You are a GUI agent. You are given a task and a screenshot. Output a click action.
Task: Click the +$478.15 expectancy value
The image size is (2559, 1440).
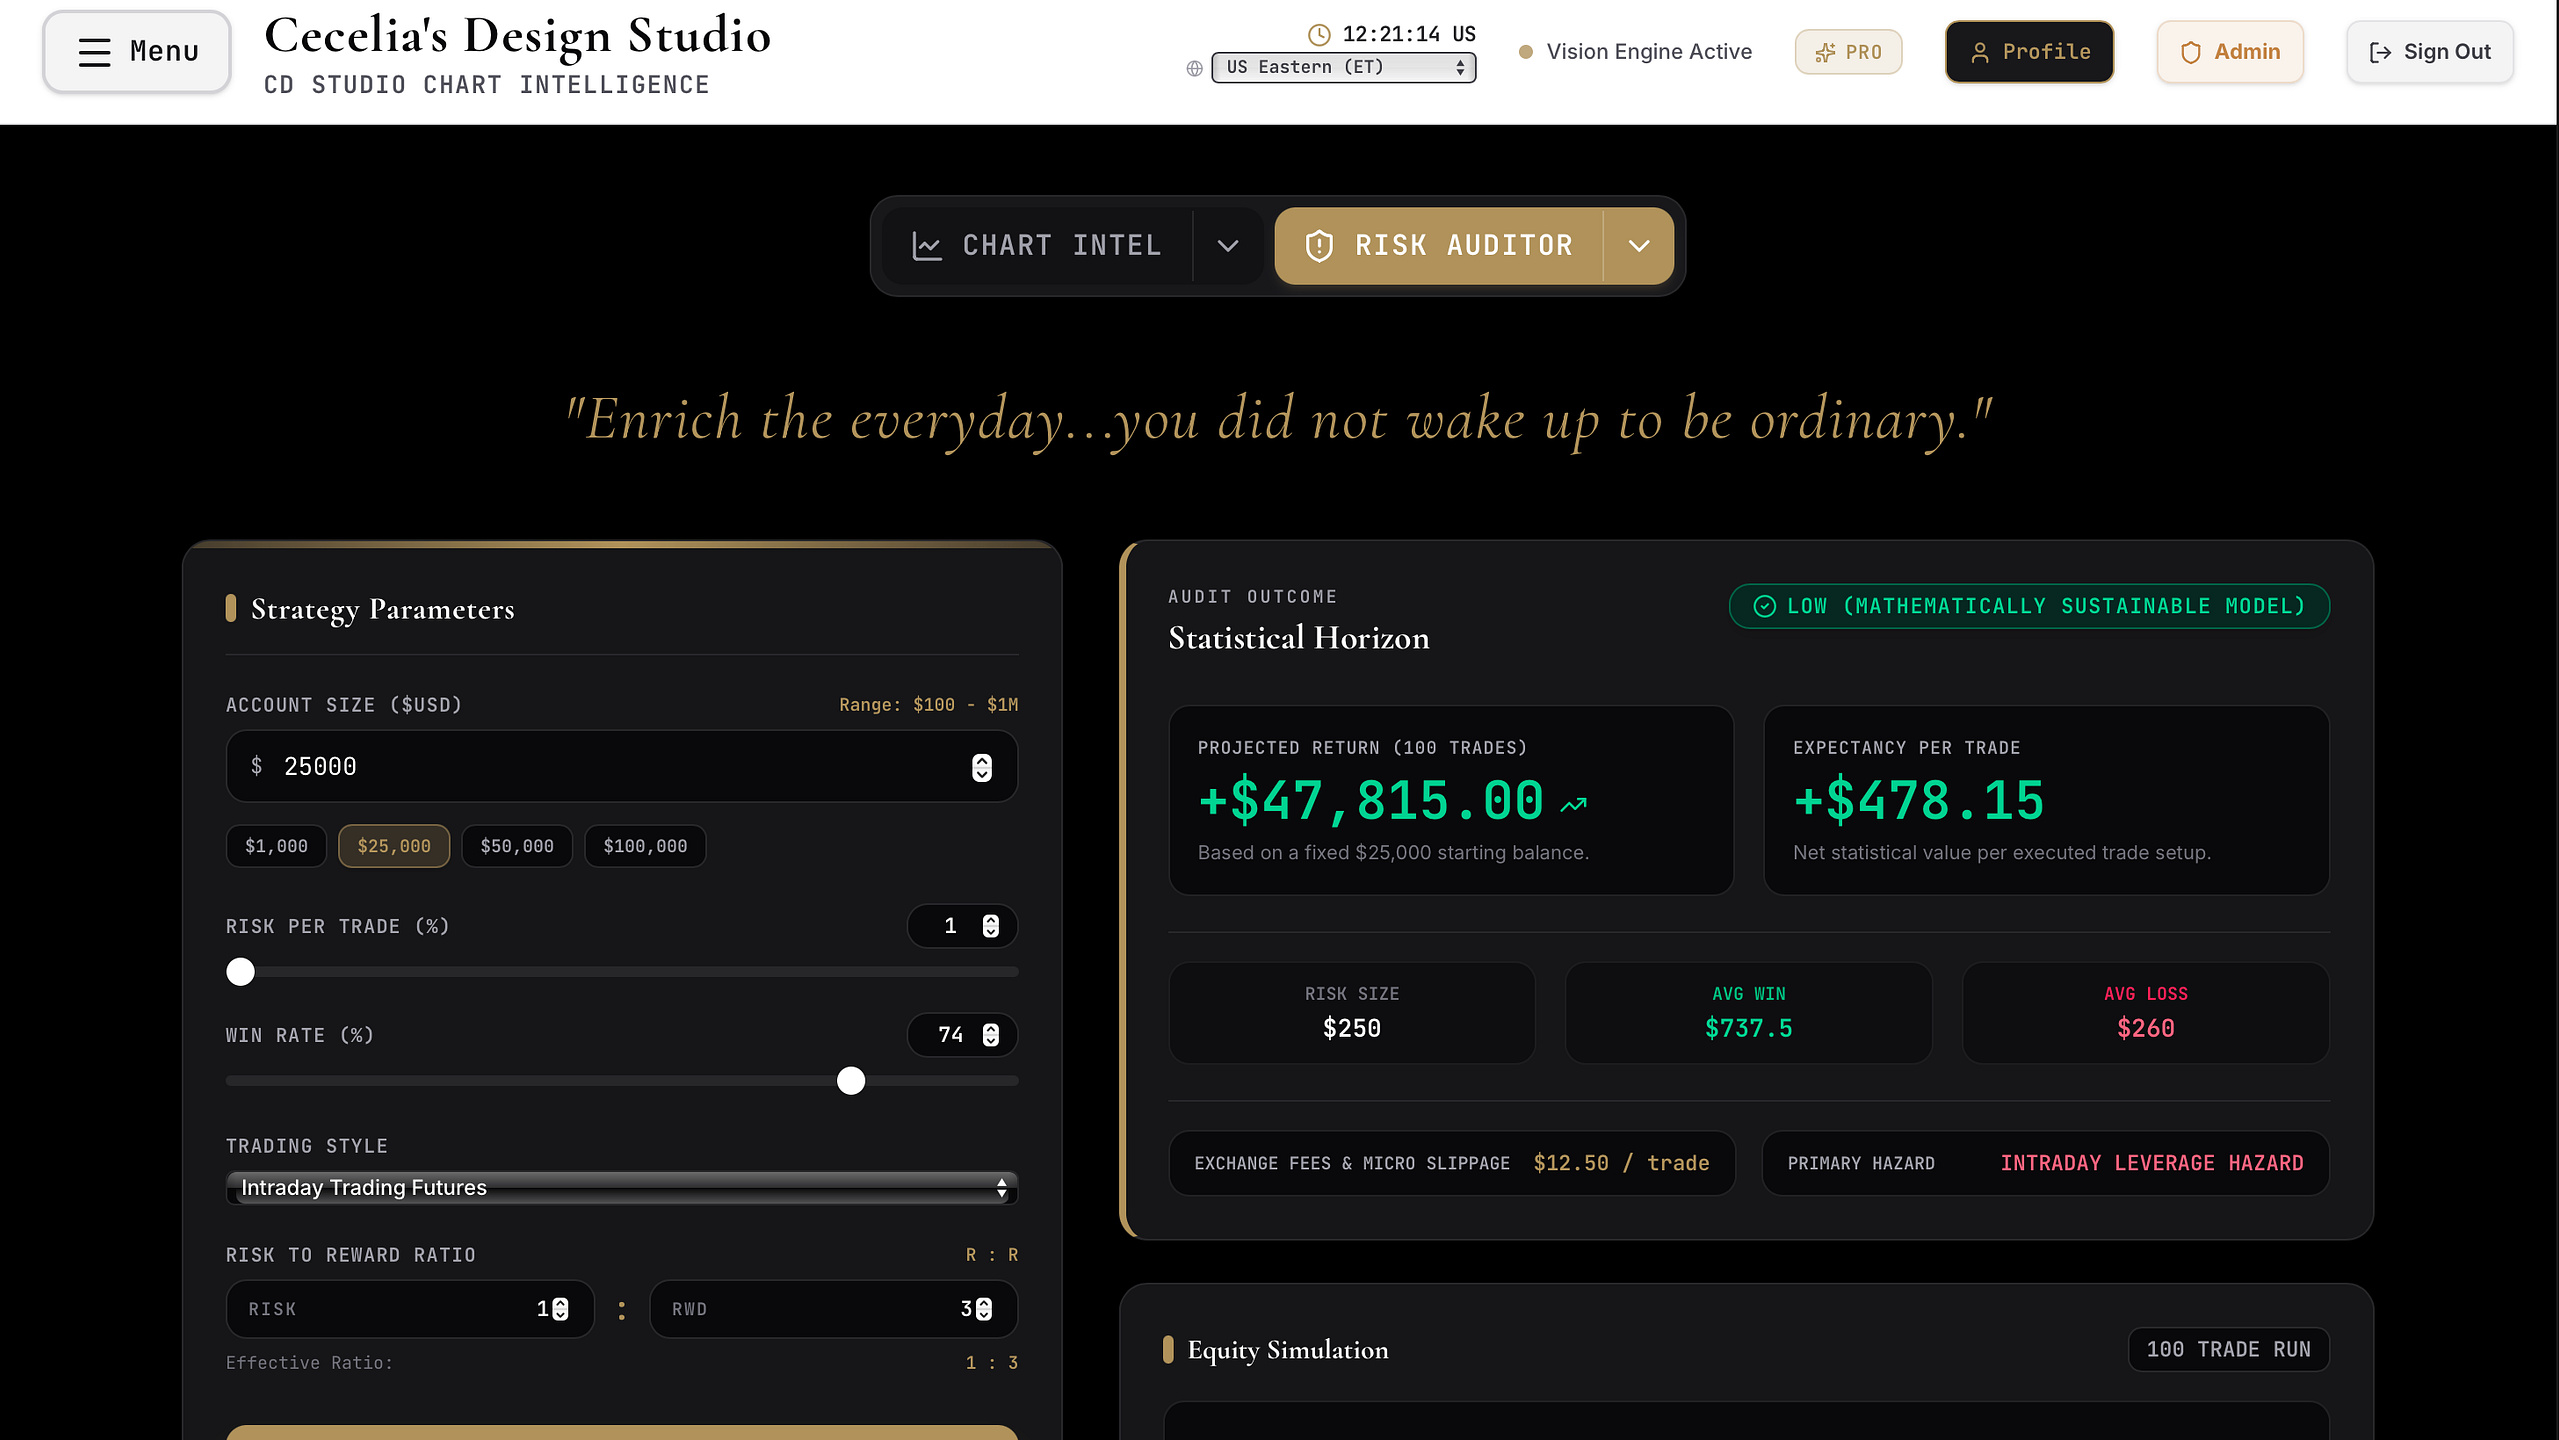coord(1918,801)
